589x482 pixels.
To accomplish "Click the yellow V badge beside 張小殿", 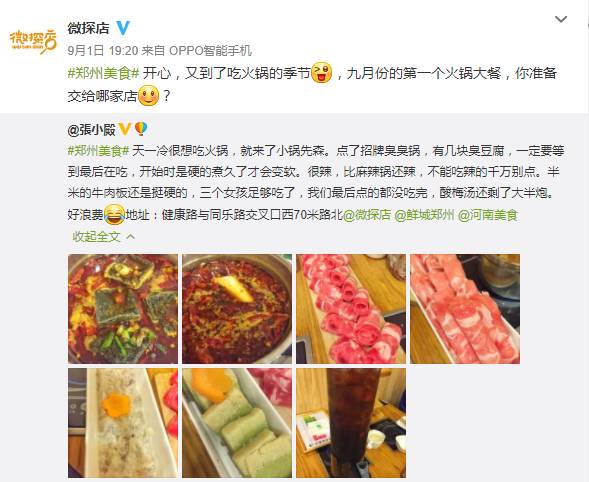I will click(124, 129).
